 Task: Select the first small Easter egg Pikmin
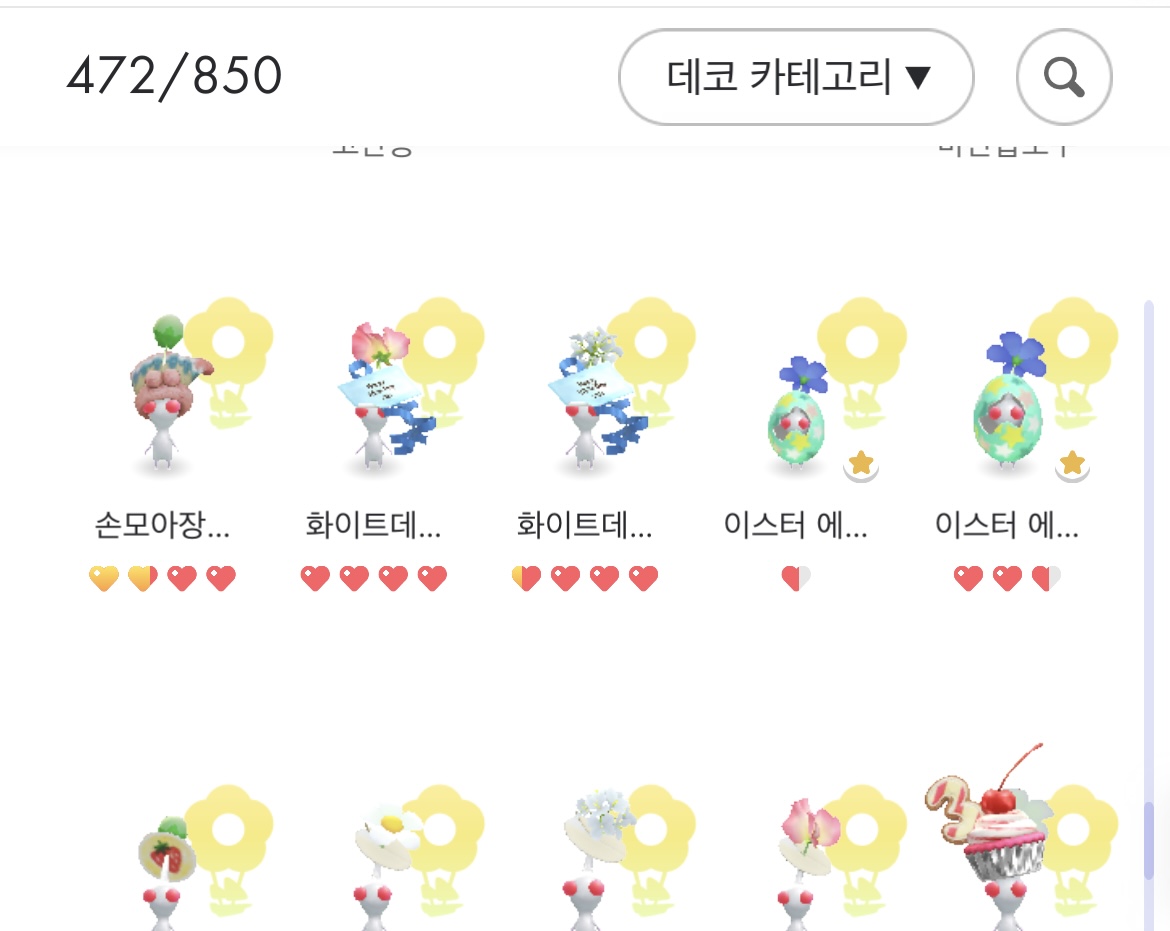(798, 413)
